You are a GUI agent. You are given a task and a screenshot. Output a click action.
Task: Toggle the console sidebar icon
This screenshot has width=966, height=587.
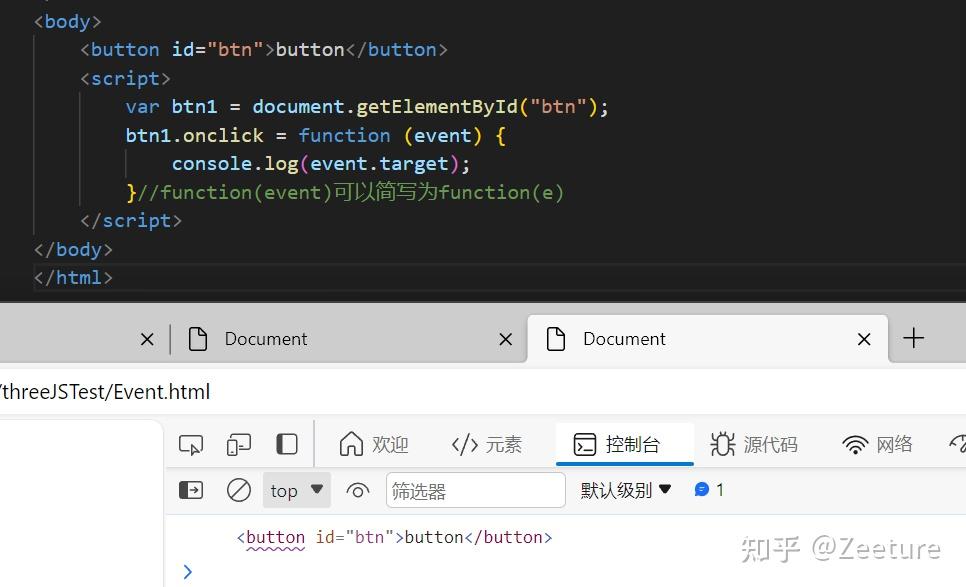[x=191, y=490]
